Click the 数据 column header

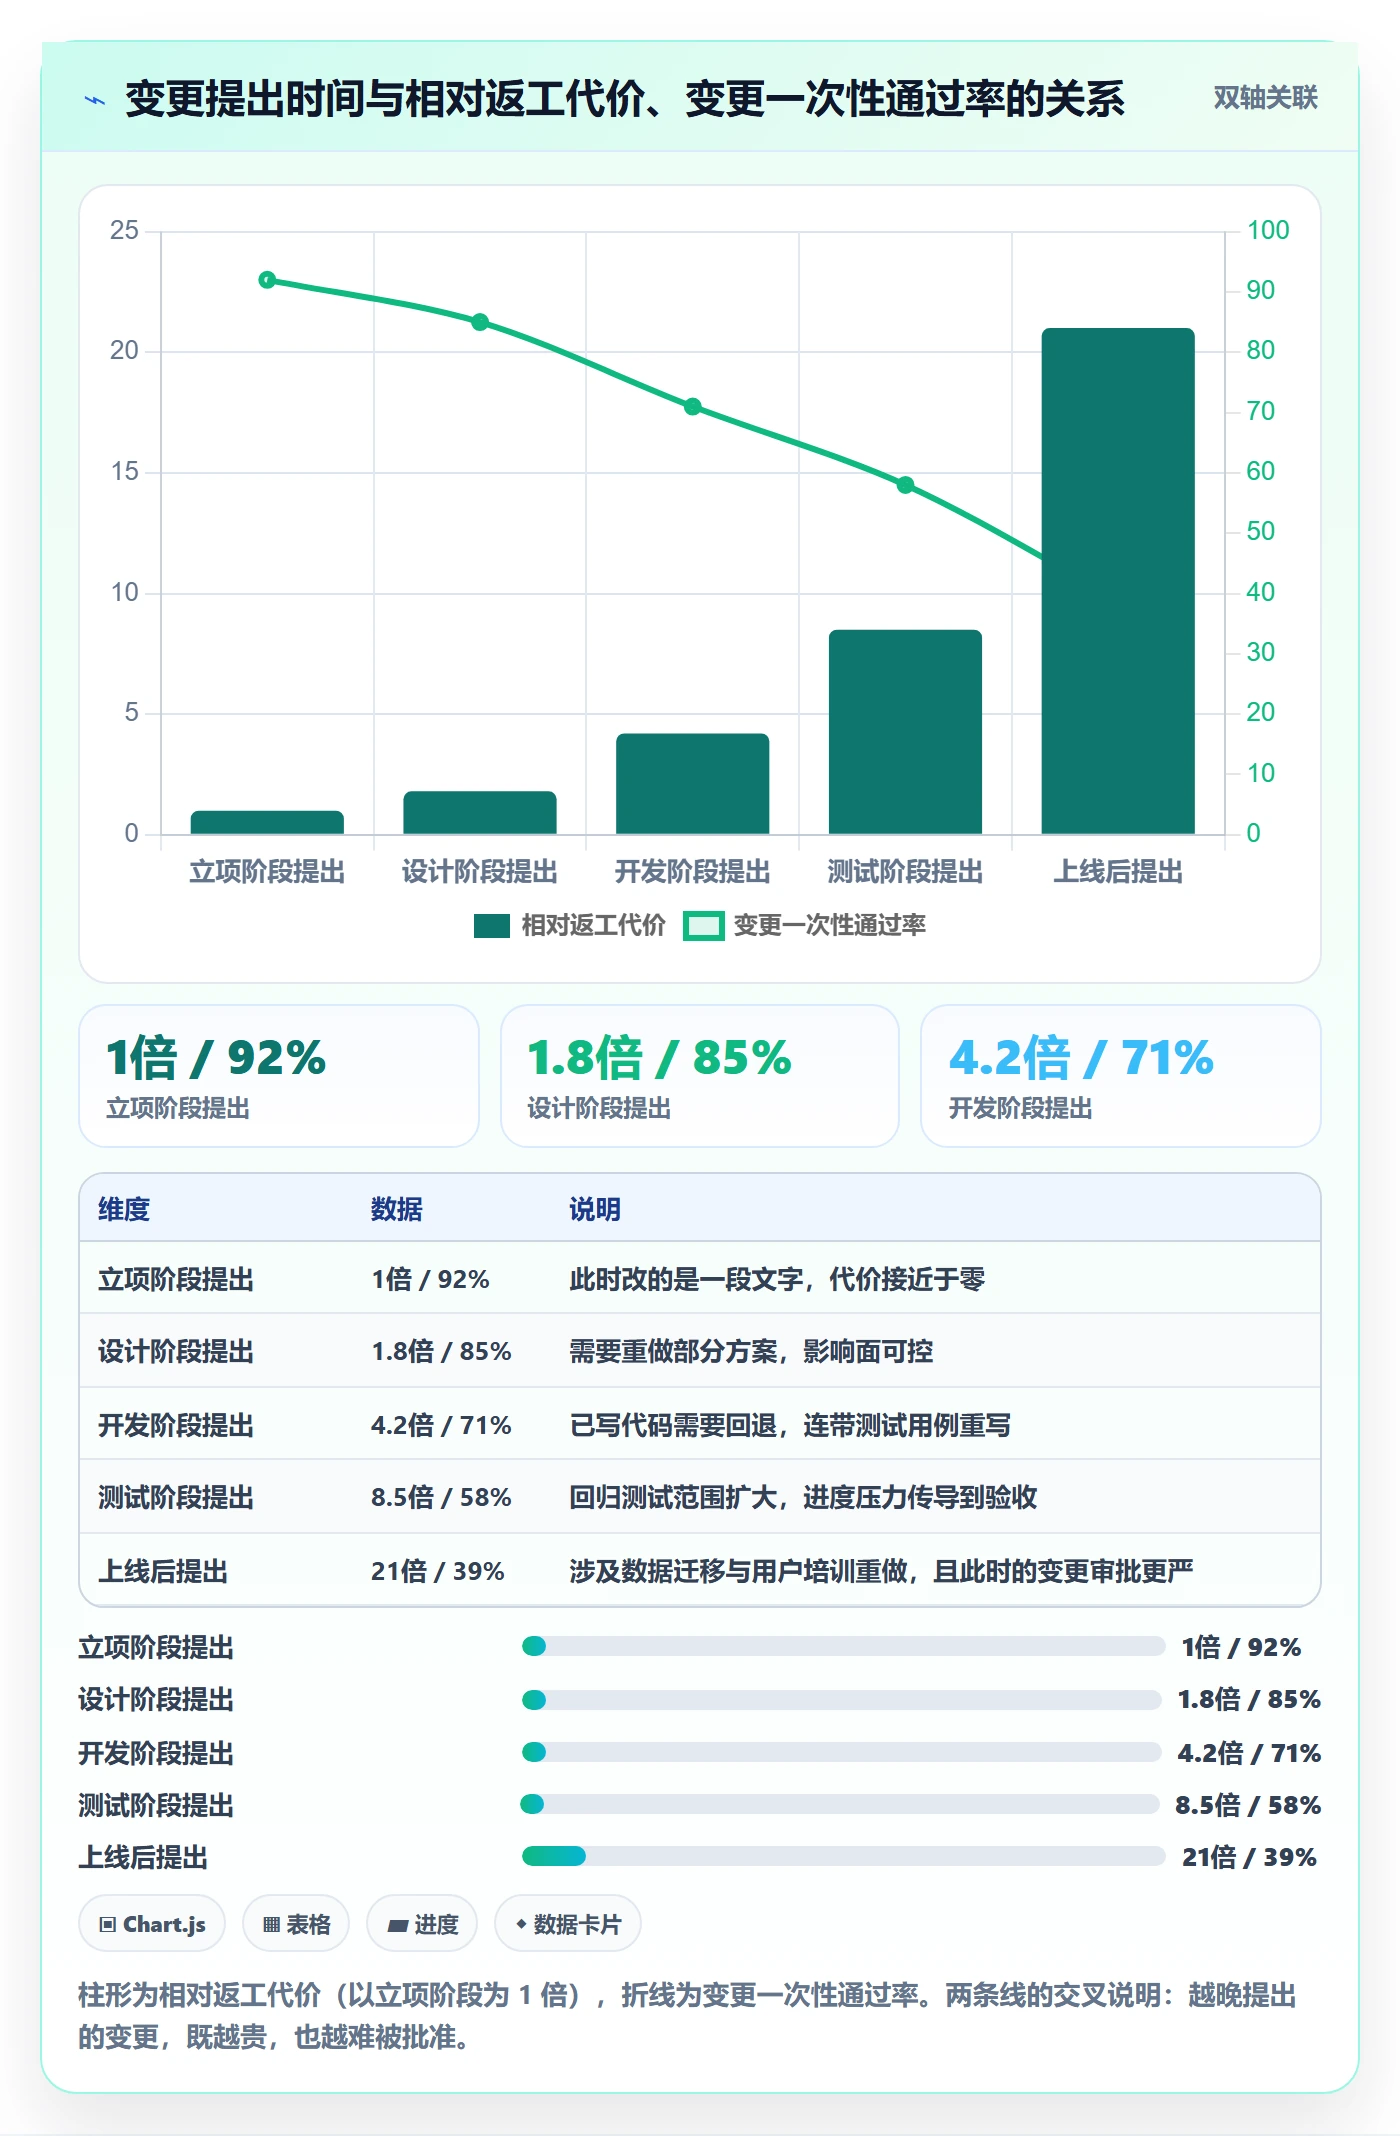click(x=397, y=1209)
